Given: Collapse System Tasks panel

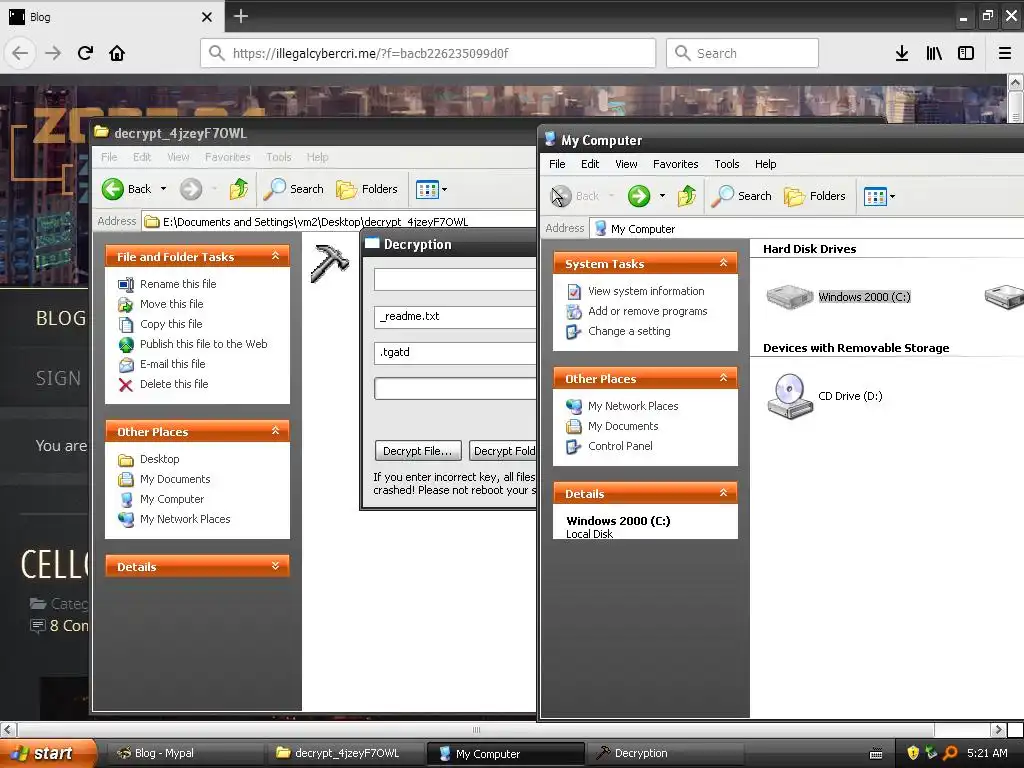Looking at the screenshot, I should (x=724, y=263).
